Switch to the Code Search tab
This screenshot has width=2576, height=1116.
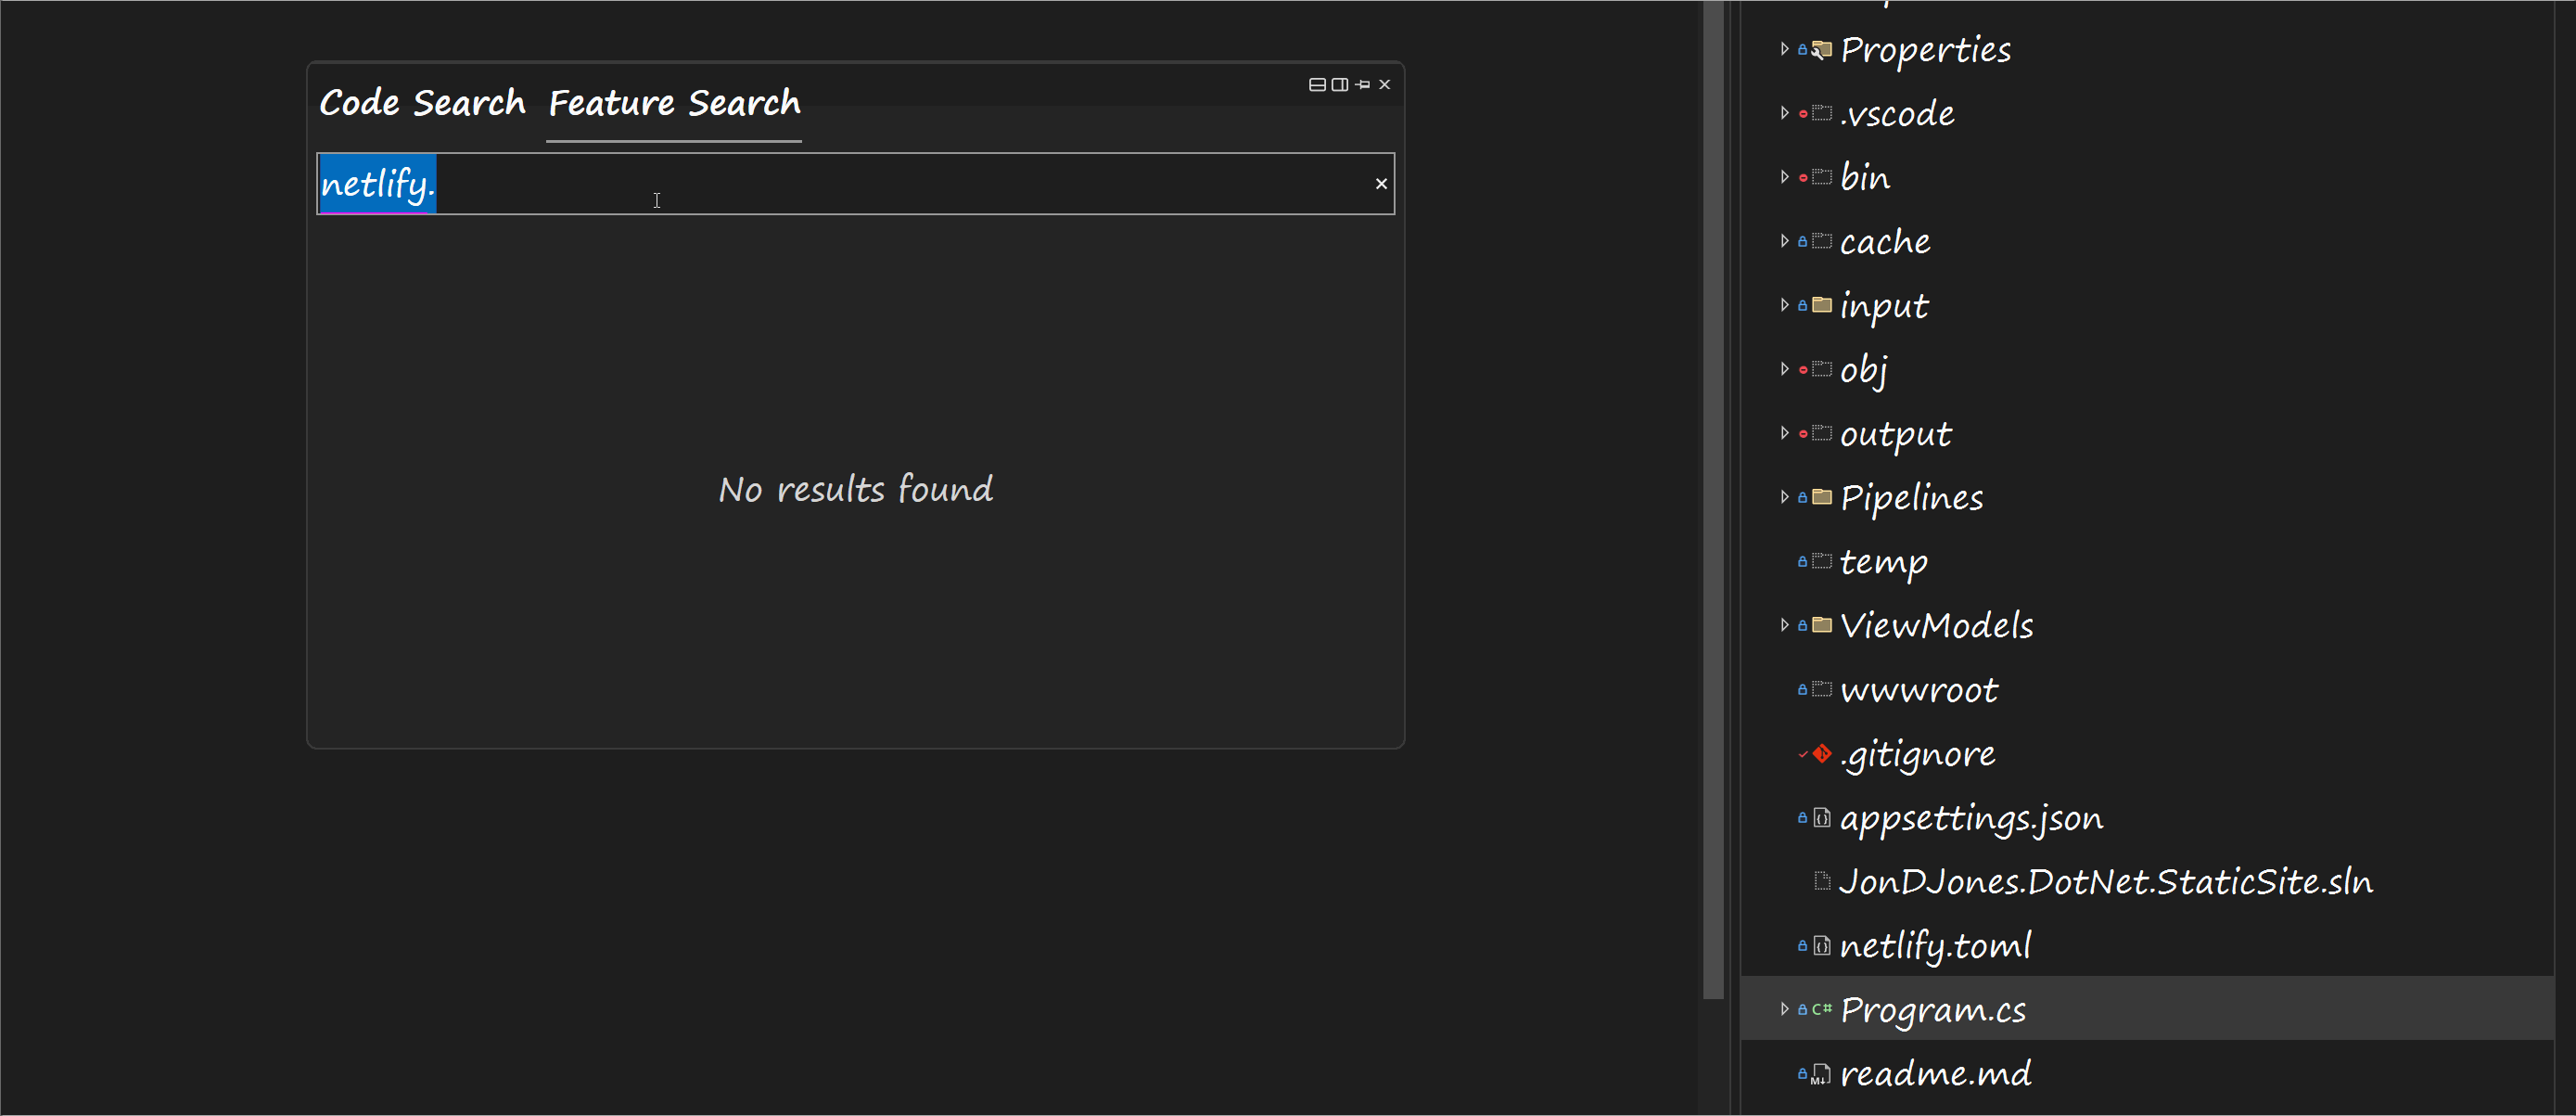point(422,103)
